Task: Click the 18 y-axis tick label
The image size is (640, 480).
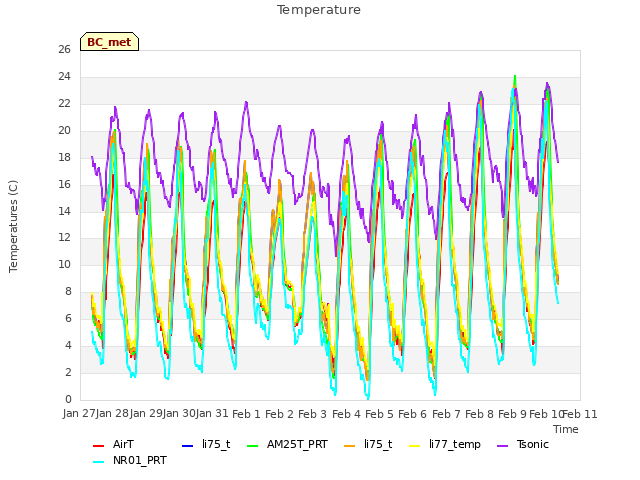Action: pos(64,157)
